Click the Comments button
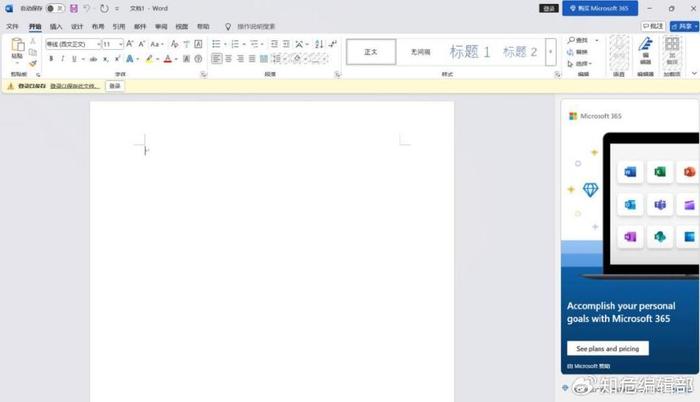The width and height of the screenshot is (700, 402). pyautogui.click(x=653, y=27)
